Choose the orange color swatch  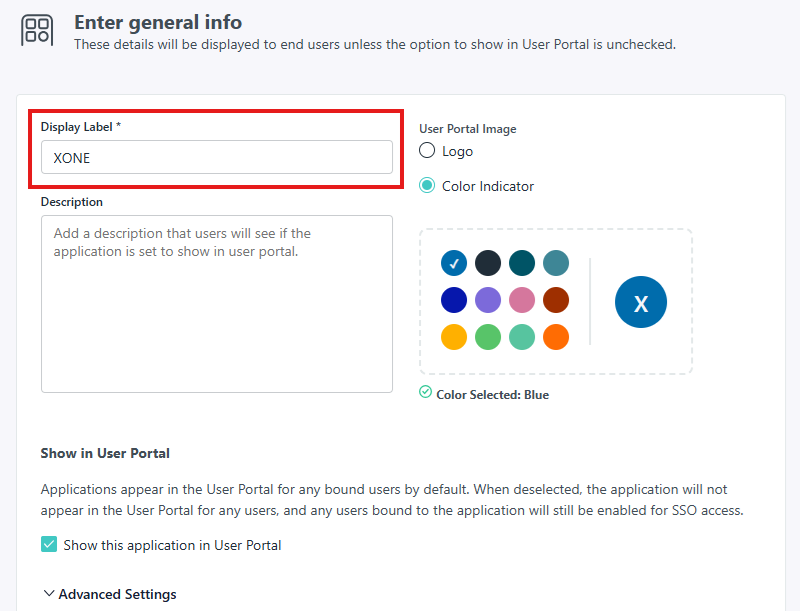click(x=556, y=337)
